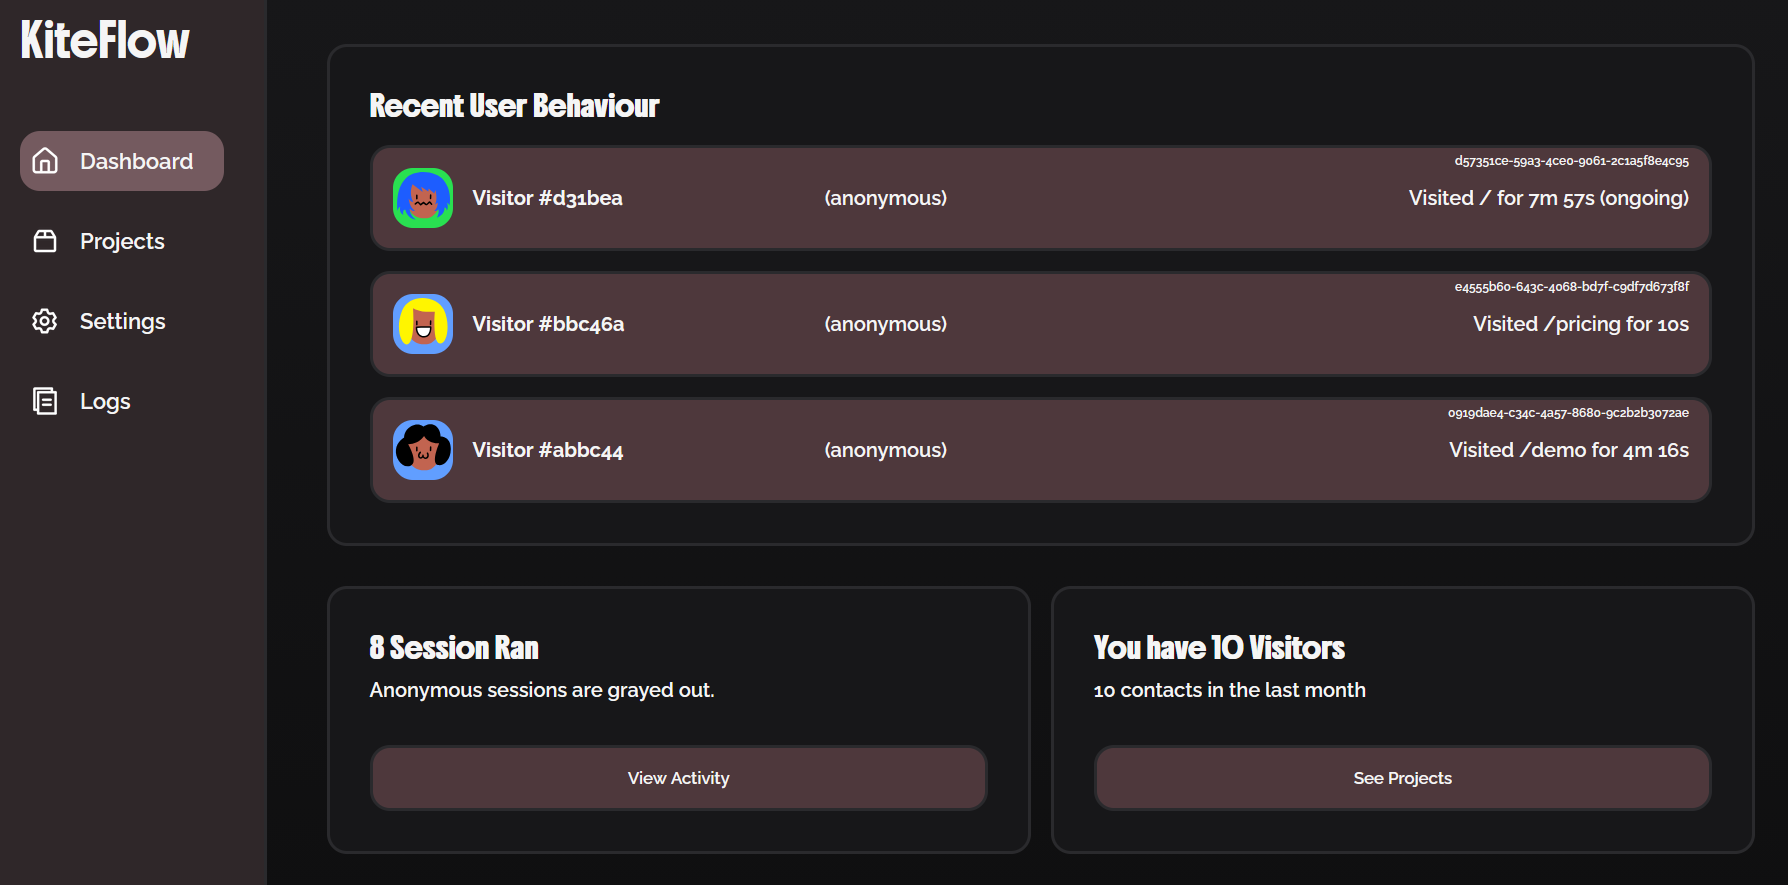This screenshot has width=1788, height=885.
Task: Click session ID 0919dae4-c34c text
Action: (1568, 413)
